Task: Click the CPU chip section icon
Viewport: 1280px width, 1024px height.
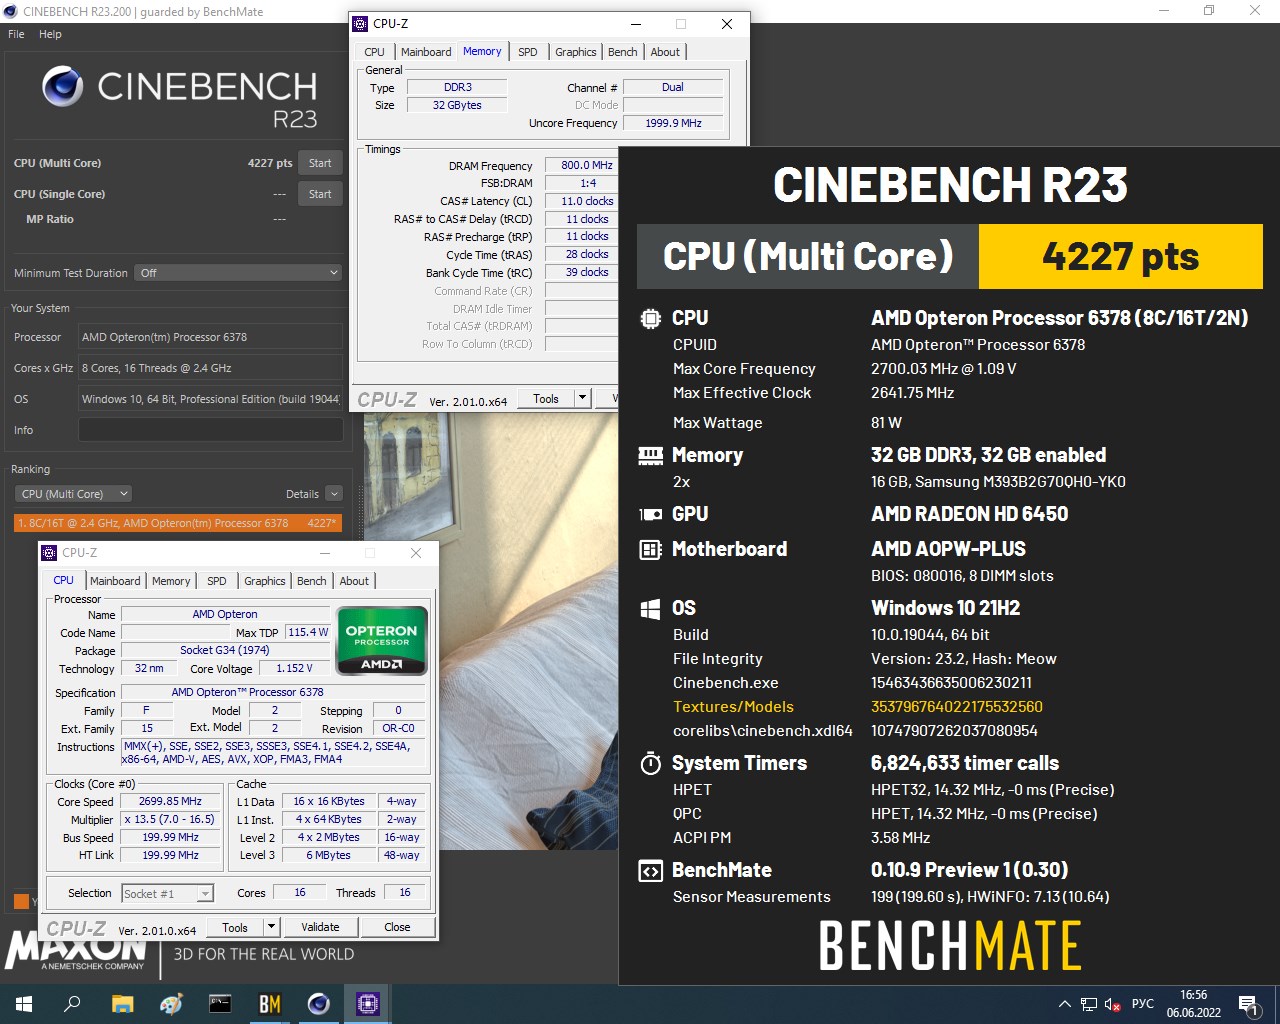Action: pos(650,318)
